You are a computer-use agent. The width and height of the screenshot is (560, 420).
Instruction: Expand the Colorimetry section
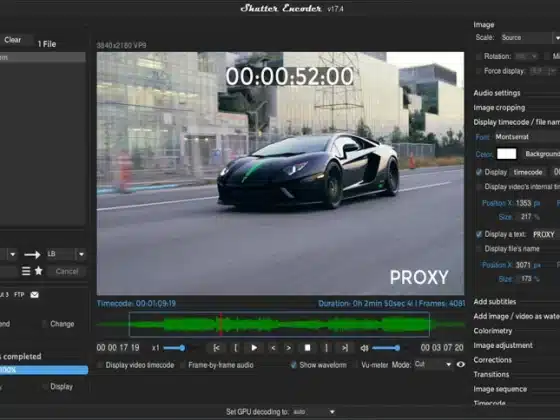point(493,331)
